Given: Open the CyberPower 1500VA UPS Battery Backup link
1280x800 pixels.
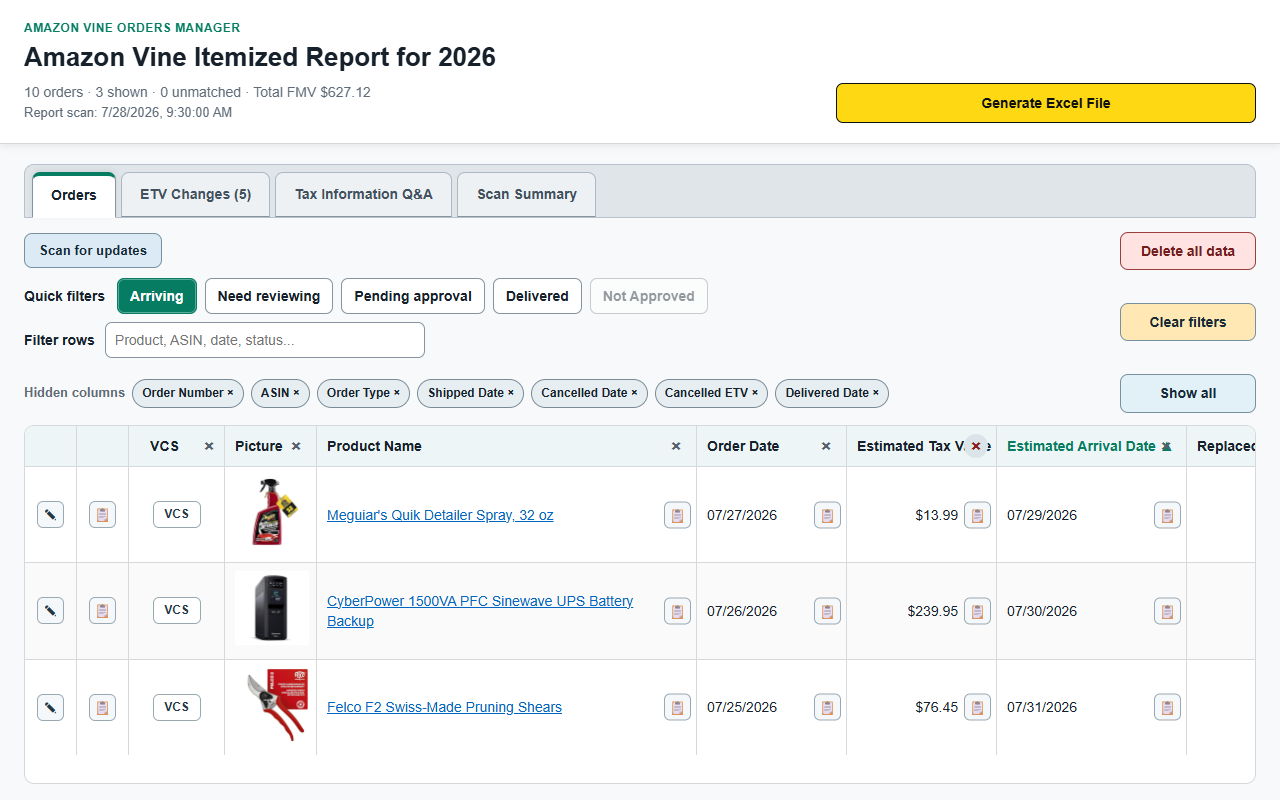Looking at the screenshot, I should [x=480, y=611].
